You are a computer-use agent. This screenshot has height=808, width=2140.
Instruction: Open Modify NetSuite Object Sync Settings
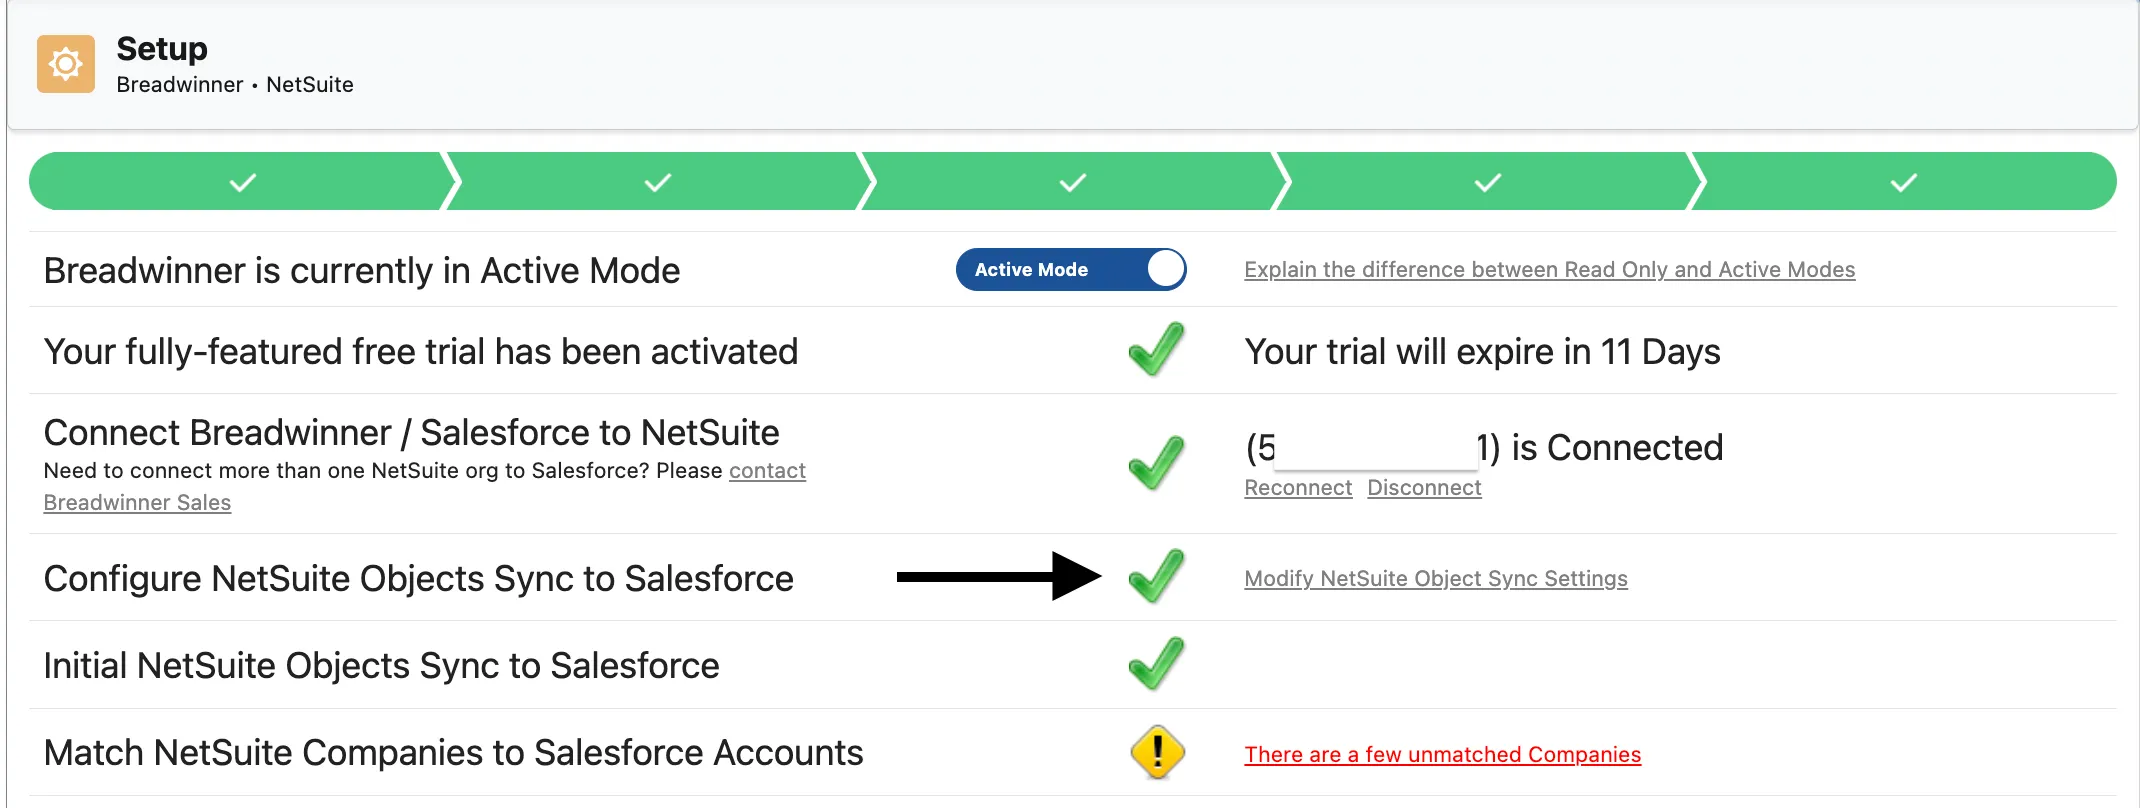(1436, 579)
